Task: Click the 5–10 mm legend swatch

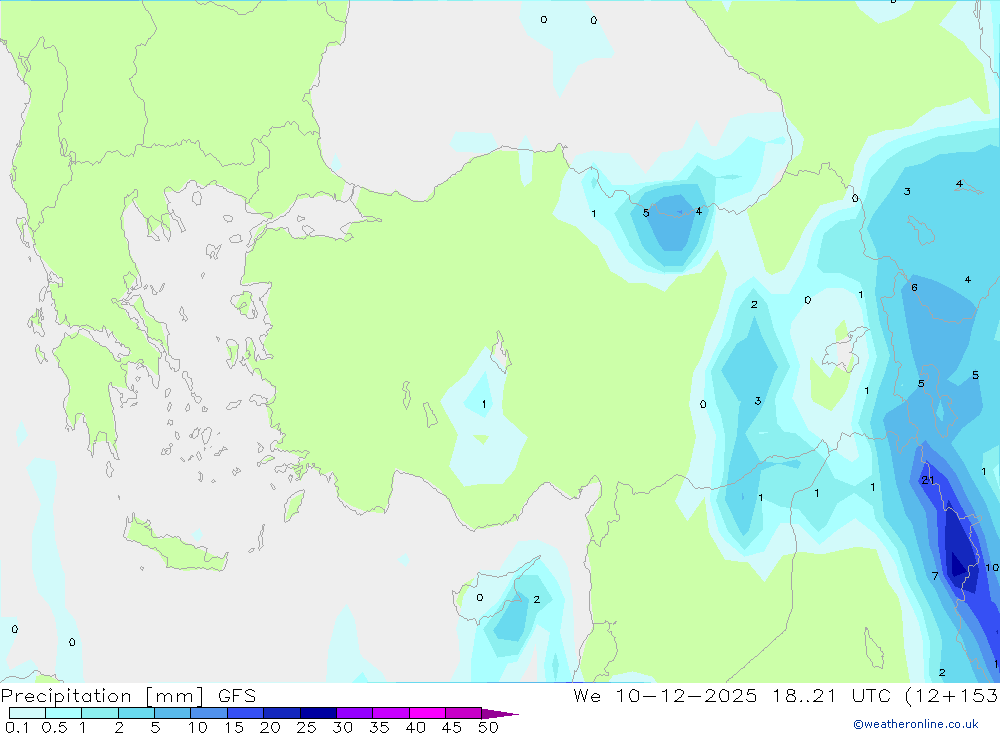Action: click(x=172, y=713)
